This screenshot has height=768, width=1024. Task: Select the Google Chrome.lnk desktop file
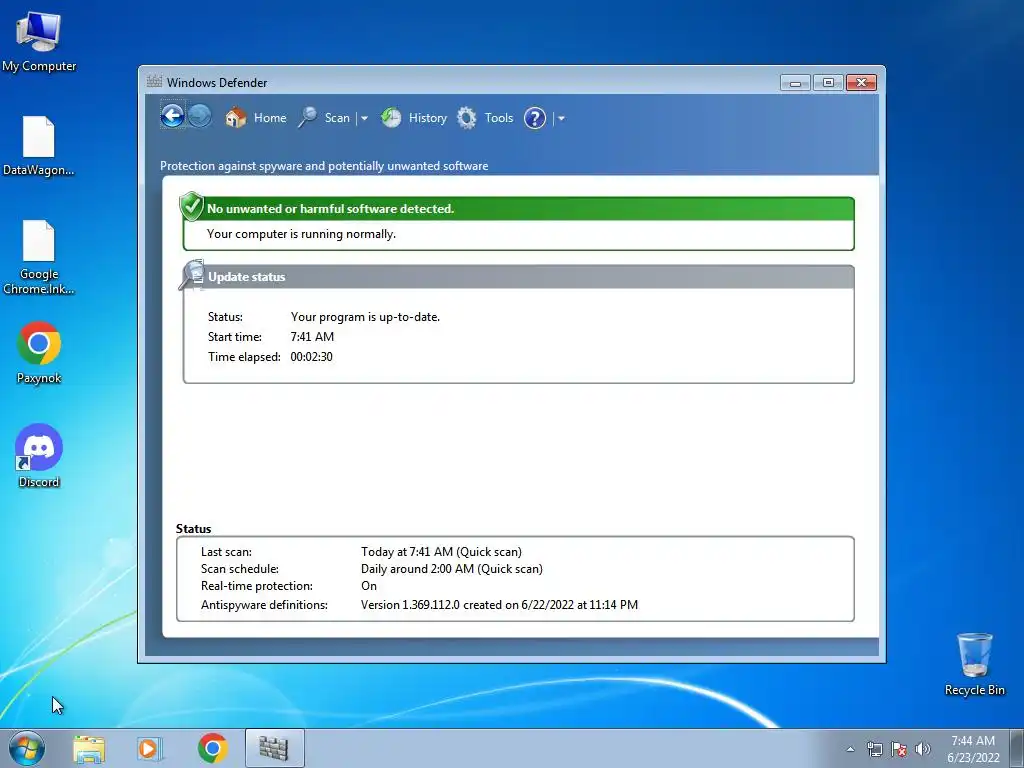(39, 257)
